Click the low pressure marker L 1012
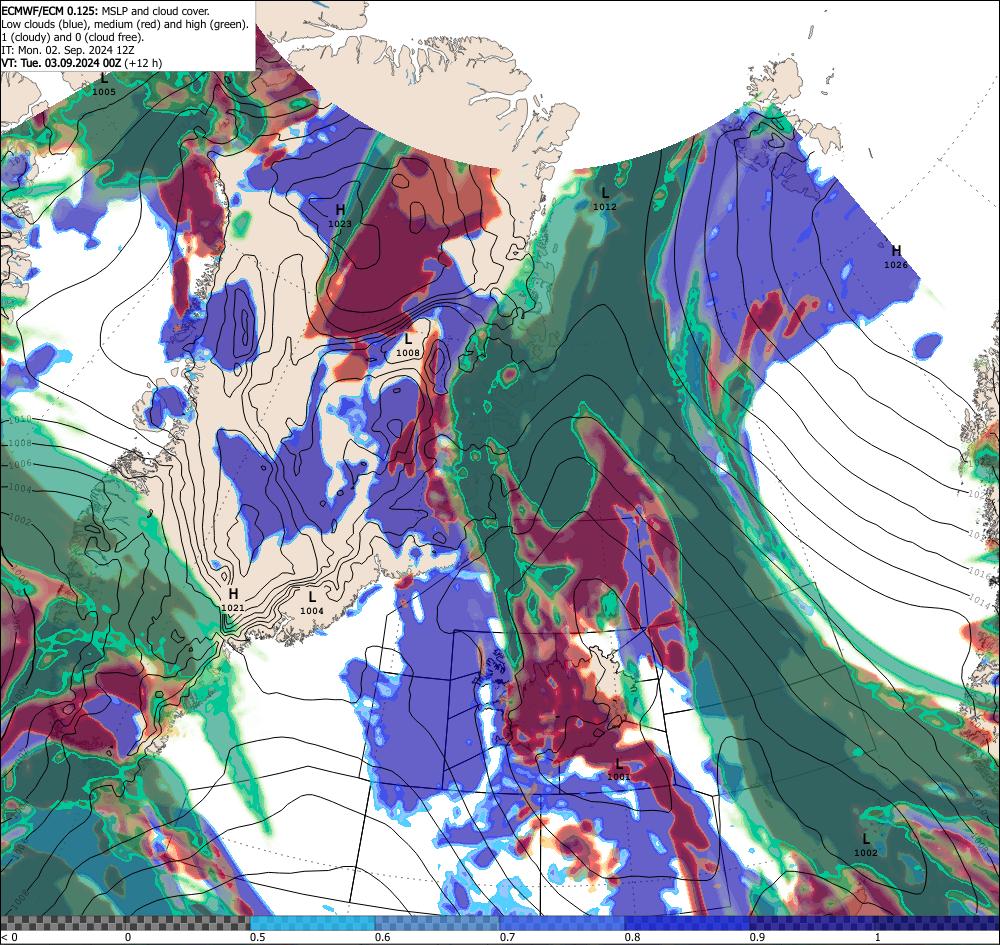This screenshot has height=945, width=1000. click(x=605, y=198)
